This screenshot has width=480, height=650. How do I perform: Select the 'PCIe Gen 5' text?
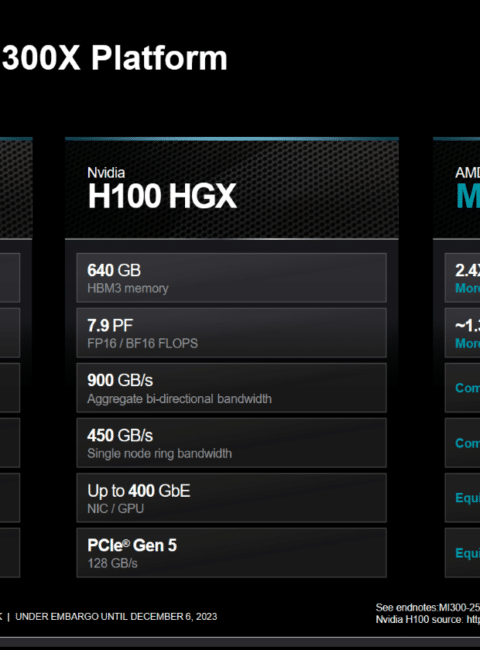[x=132, y=546]
